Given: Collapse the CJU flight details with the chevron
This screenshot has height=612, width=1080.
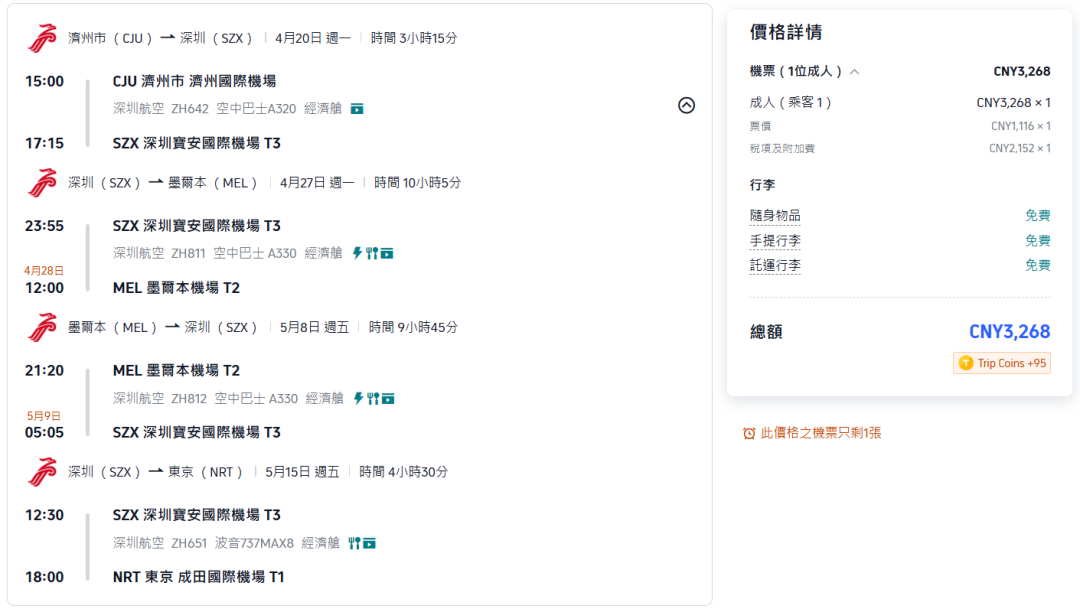Looking at the screenshot, I should [687, 105].
